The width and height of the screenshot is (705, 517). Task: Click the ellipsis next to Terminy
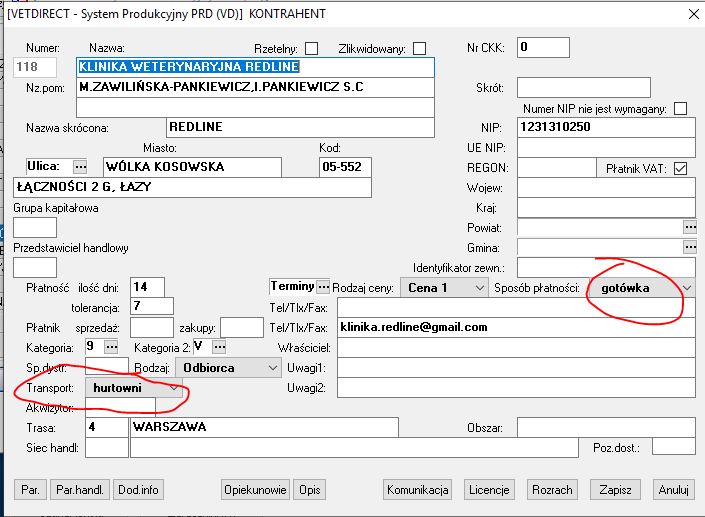[323, 287]
